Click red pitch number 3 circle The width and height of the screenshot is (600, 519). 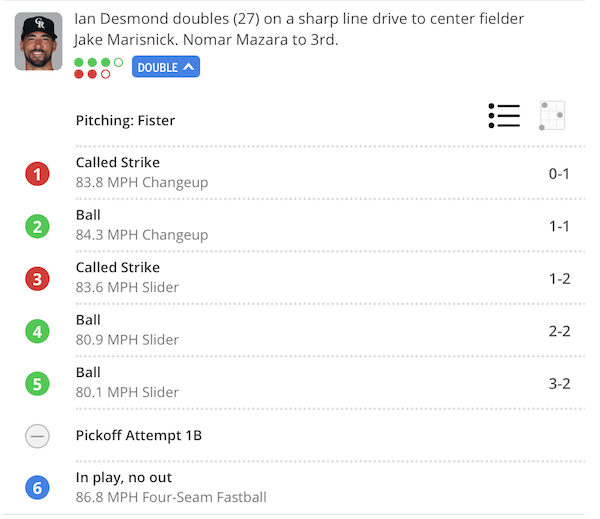point(37,279)
